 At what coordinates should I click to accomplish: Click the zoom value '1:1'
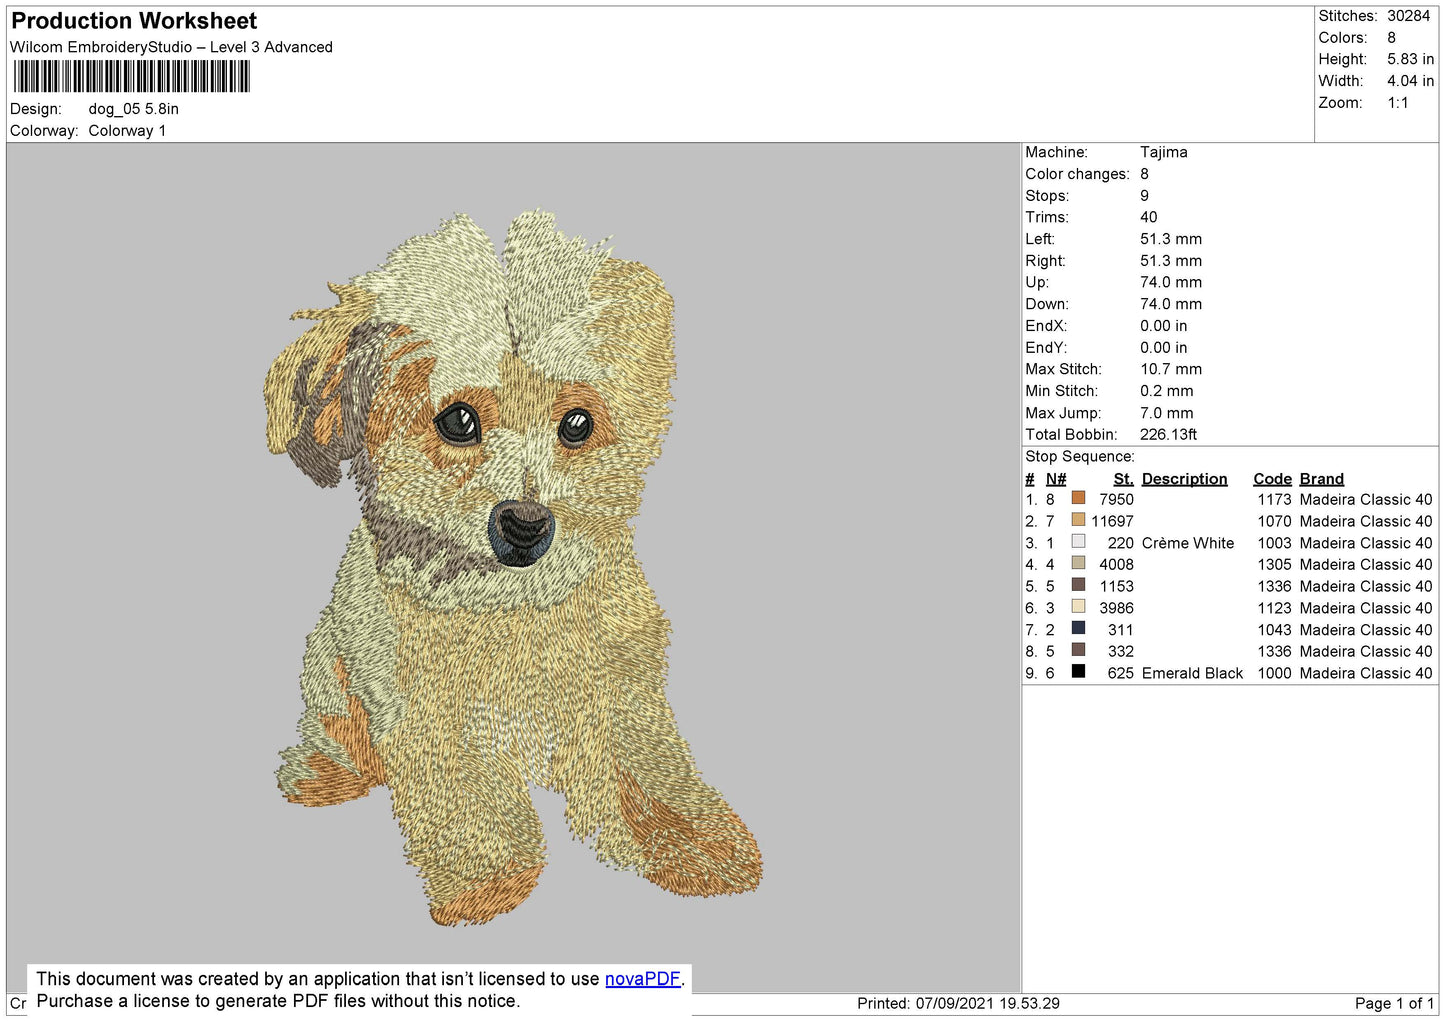pyautogui.click(x=1397, y=103)
